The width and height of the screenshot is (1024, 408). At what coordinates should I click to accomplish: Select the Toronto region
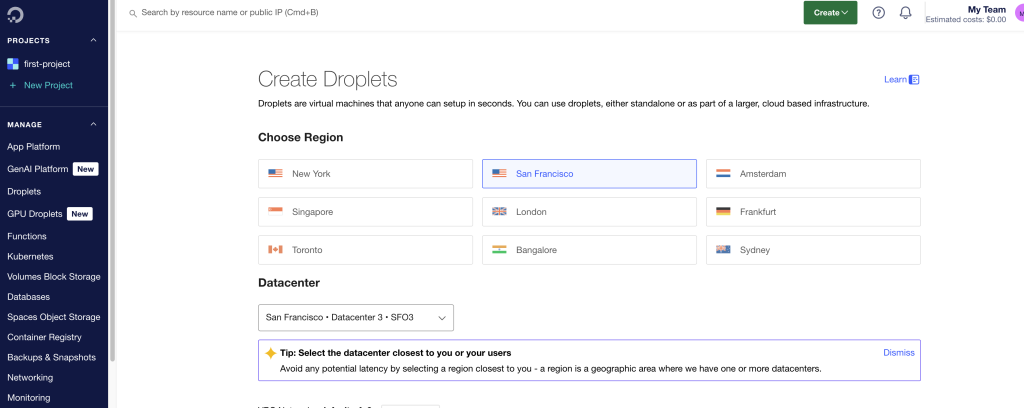365,250
